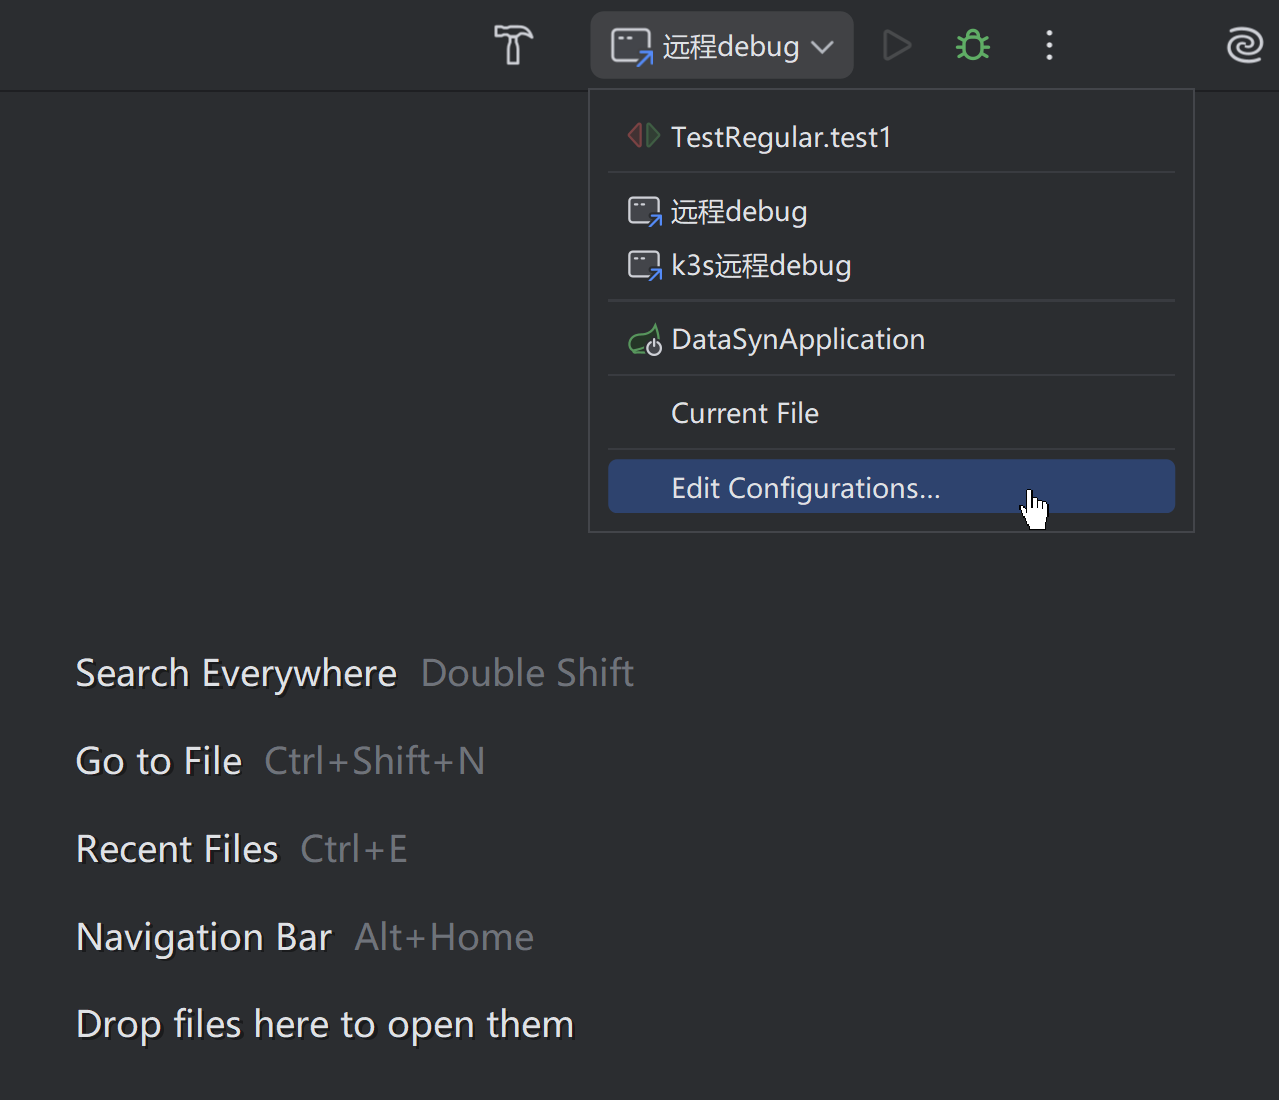Image resolution: width=1279 pixels, height=1100 pixels.
Task: Open Edit Configurations... dialog
Action: tap(805, 488)
